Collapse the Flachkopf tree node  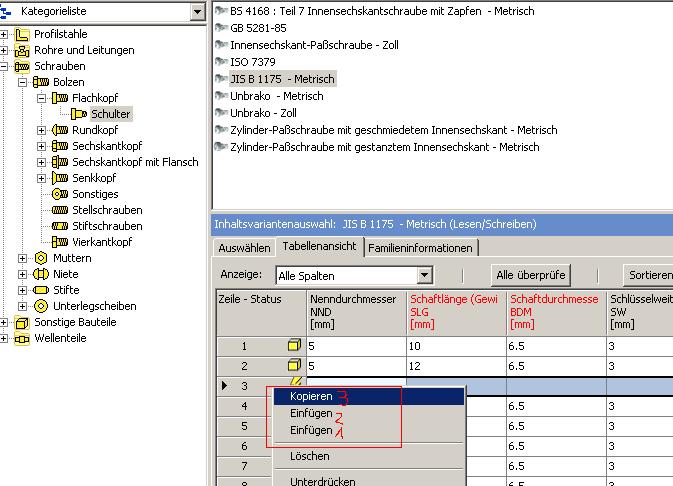pos(42,98)
